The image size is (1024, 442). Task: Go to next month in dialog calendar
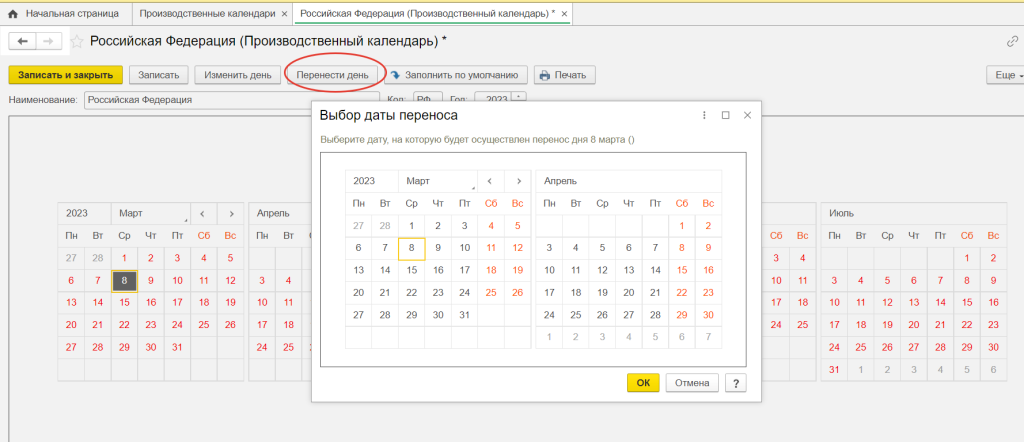pos(518,181)
